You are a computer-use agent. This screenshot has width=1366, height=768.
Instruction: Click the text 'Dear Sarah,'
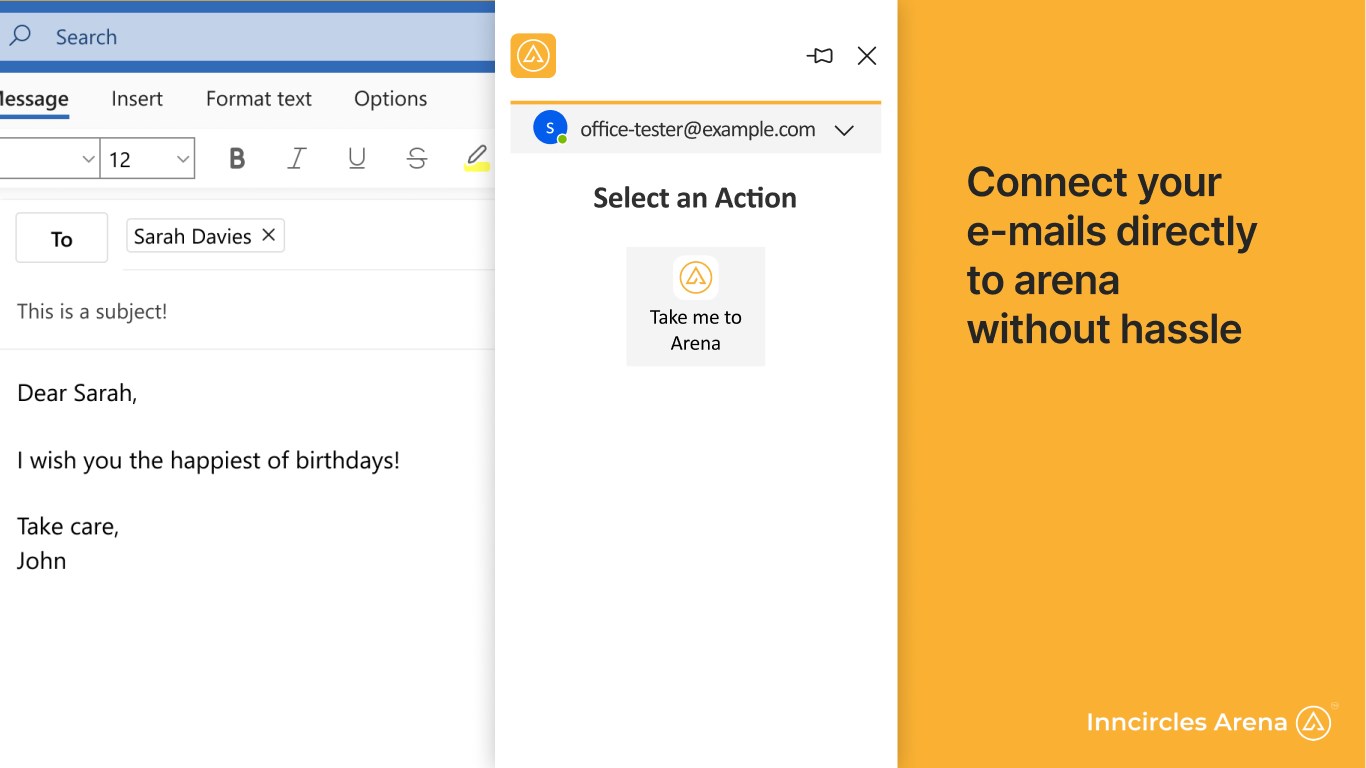click(77, 393)
